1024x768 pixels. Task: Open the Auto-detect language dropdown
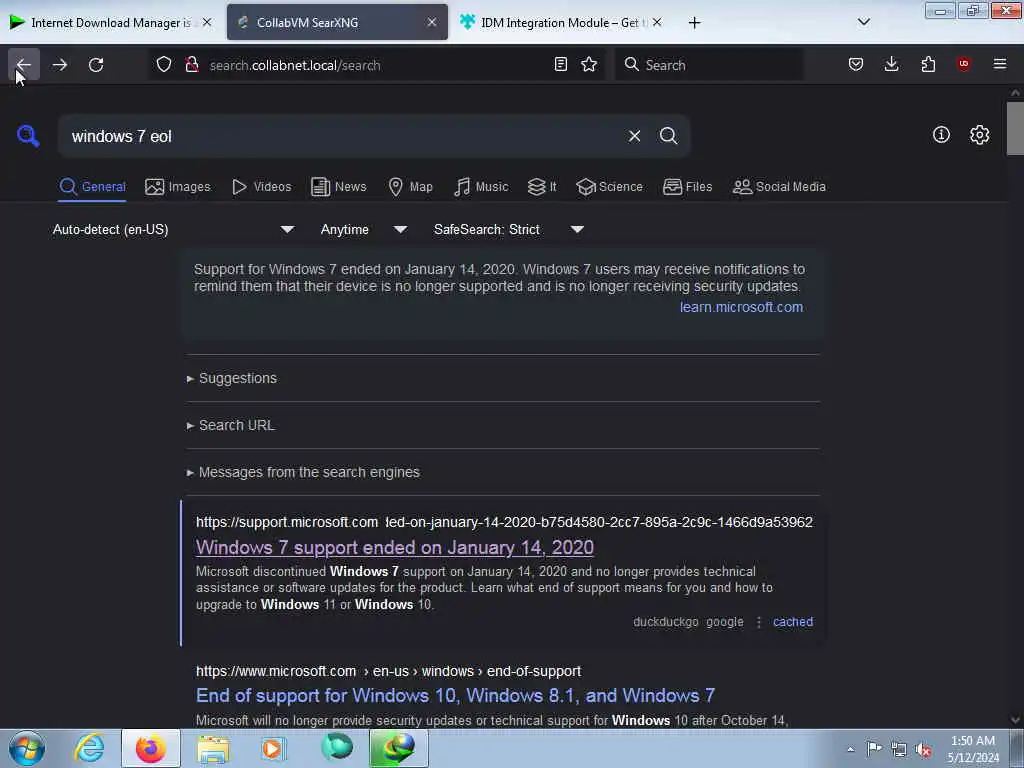tap(173, 229)
